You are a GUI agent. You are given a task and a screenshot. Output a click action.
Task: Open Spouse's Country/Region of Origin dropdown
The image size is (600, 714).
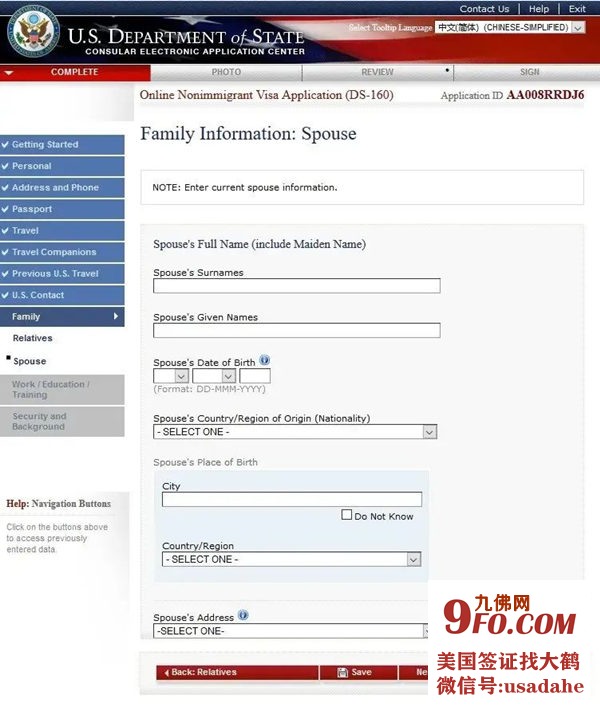click(x=295, y=432)
